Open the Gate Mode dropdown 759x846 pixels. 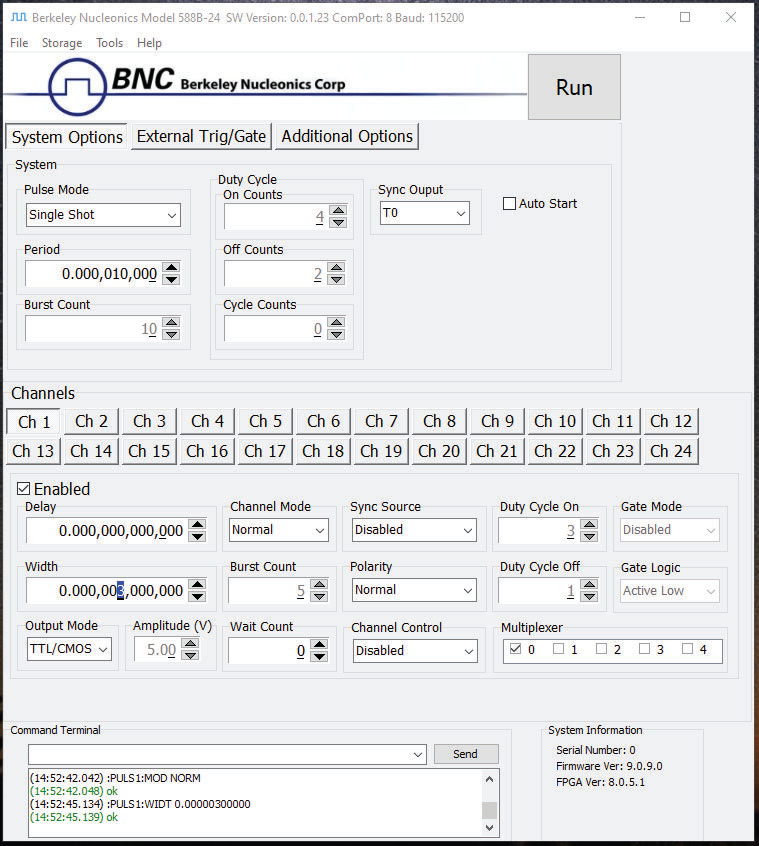[x=669, y=530]
